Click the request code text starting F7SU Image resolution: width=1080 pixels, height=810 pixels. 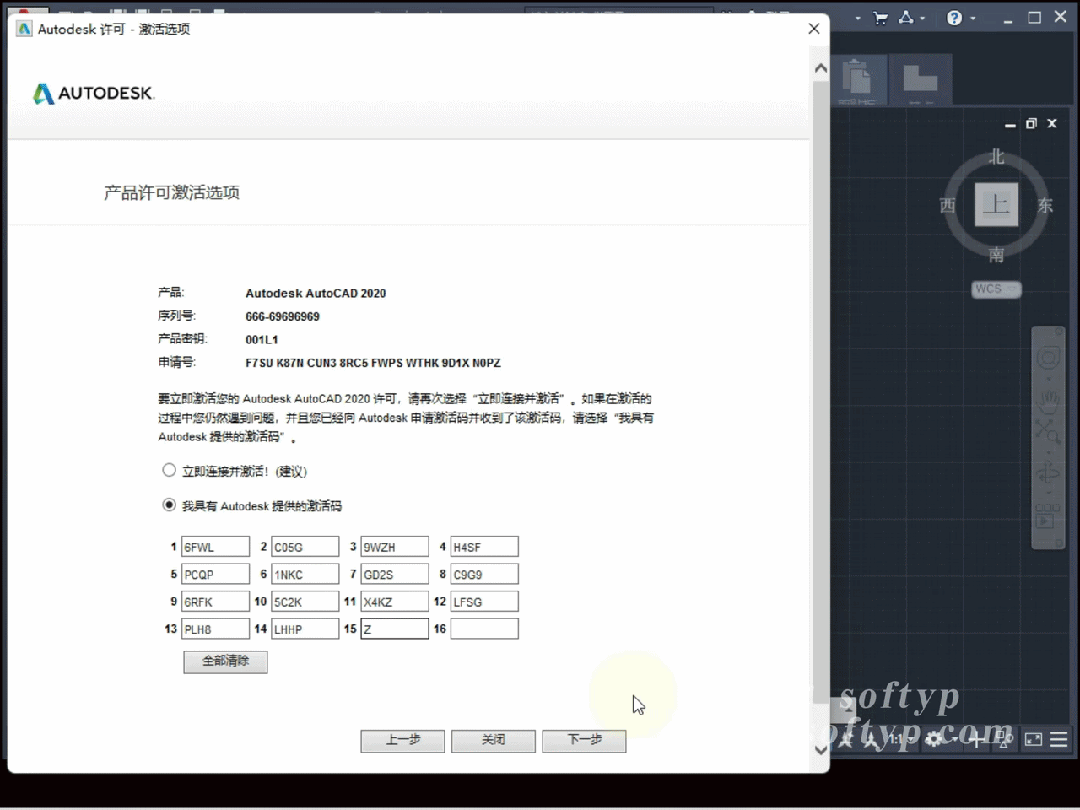pyautogui.click(x=373, y=363)
